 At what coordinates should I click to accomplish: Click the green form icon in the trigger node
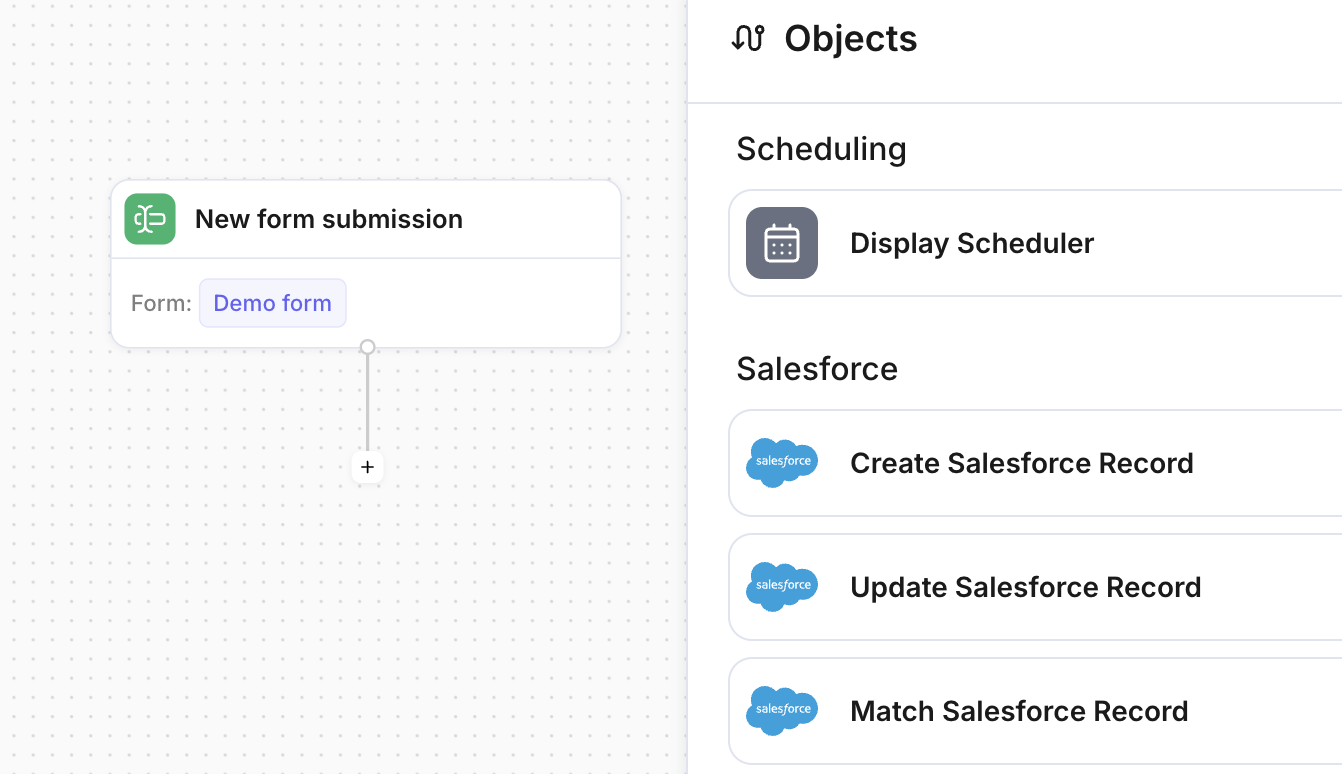[x=150, y=219]
